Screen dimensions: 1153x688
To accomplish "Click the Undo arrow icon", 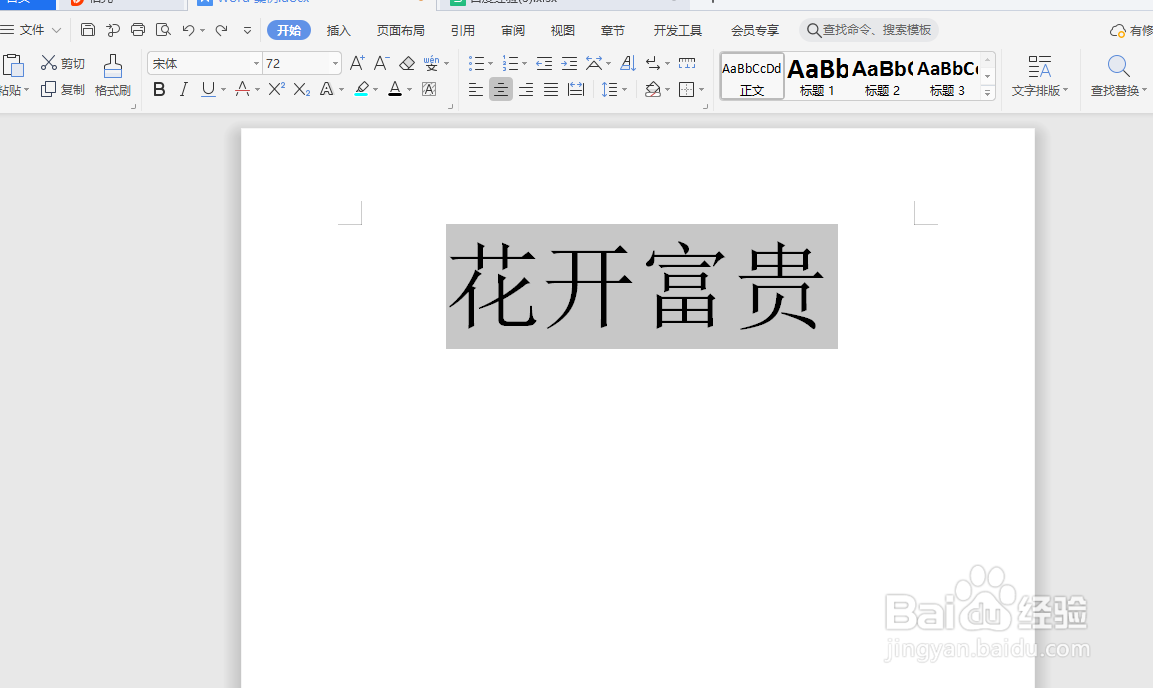I will [x=188, y=30].
